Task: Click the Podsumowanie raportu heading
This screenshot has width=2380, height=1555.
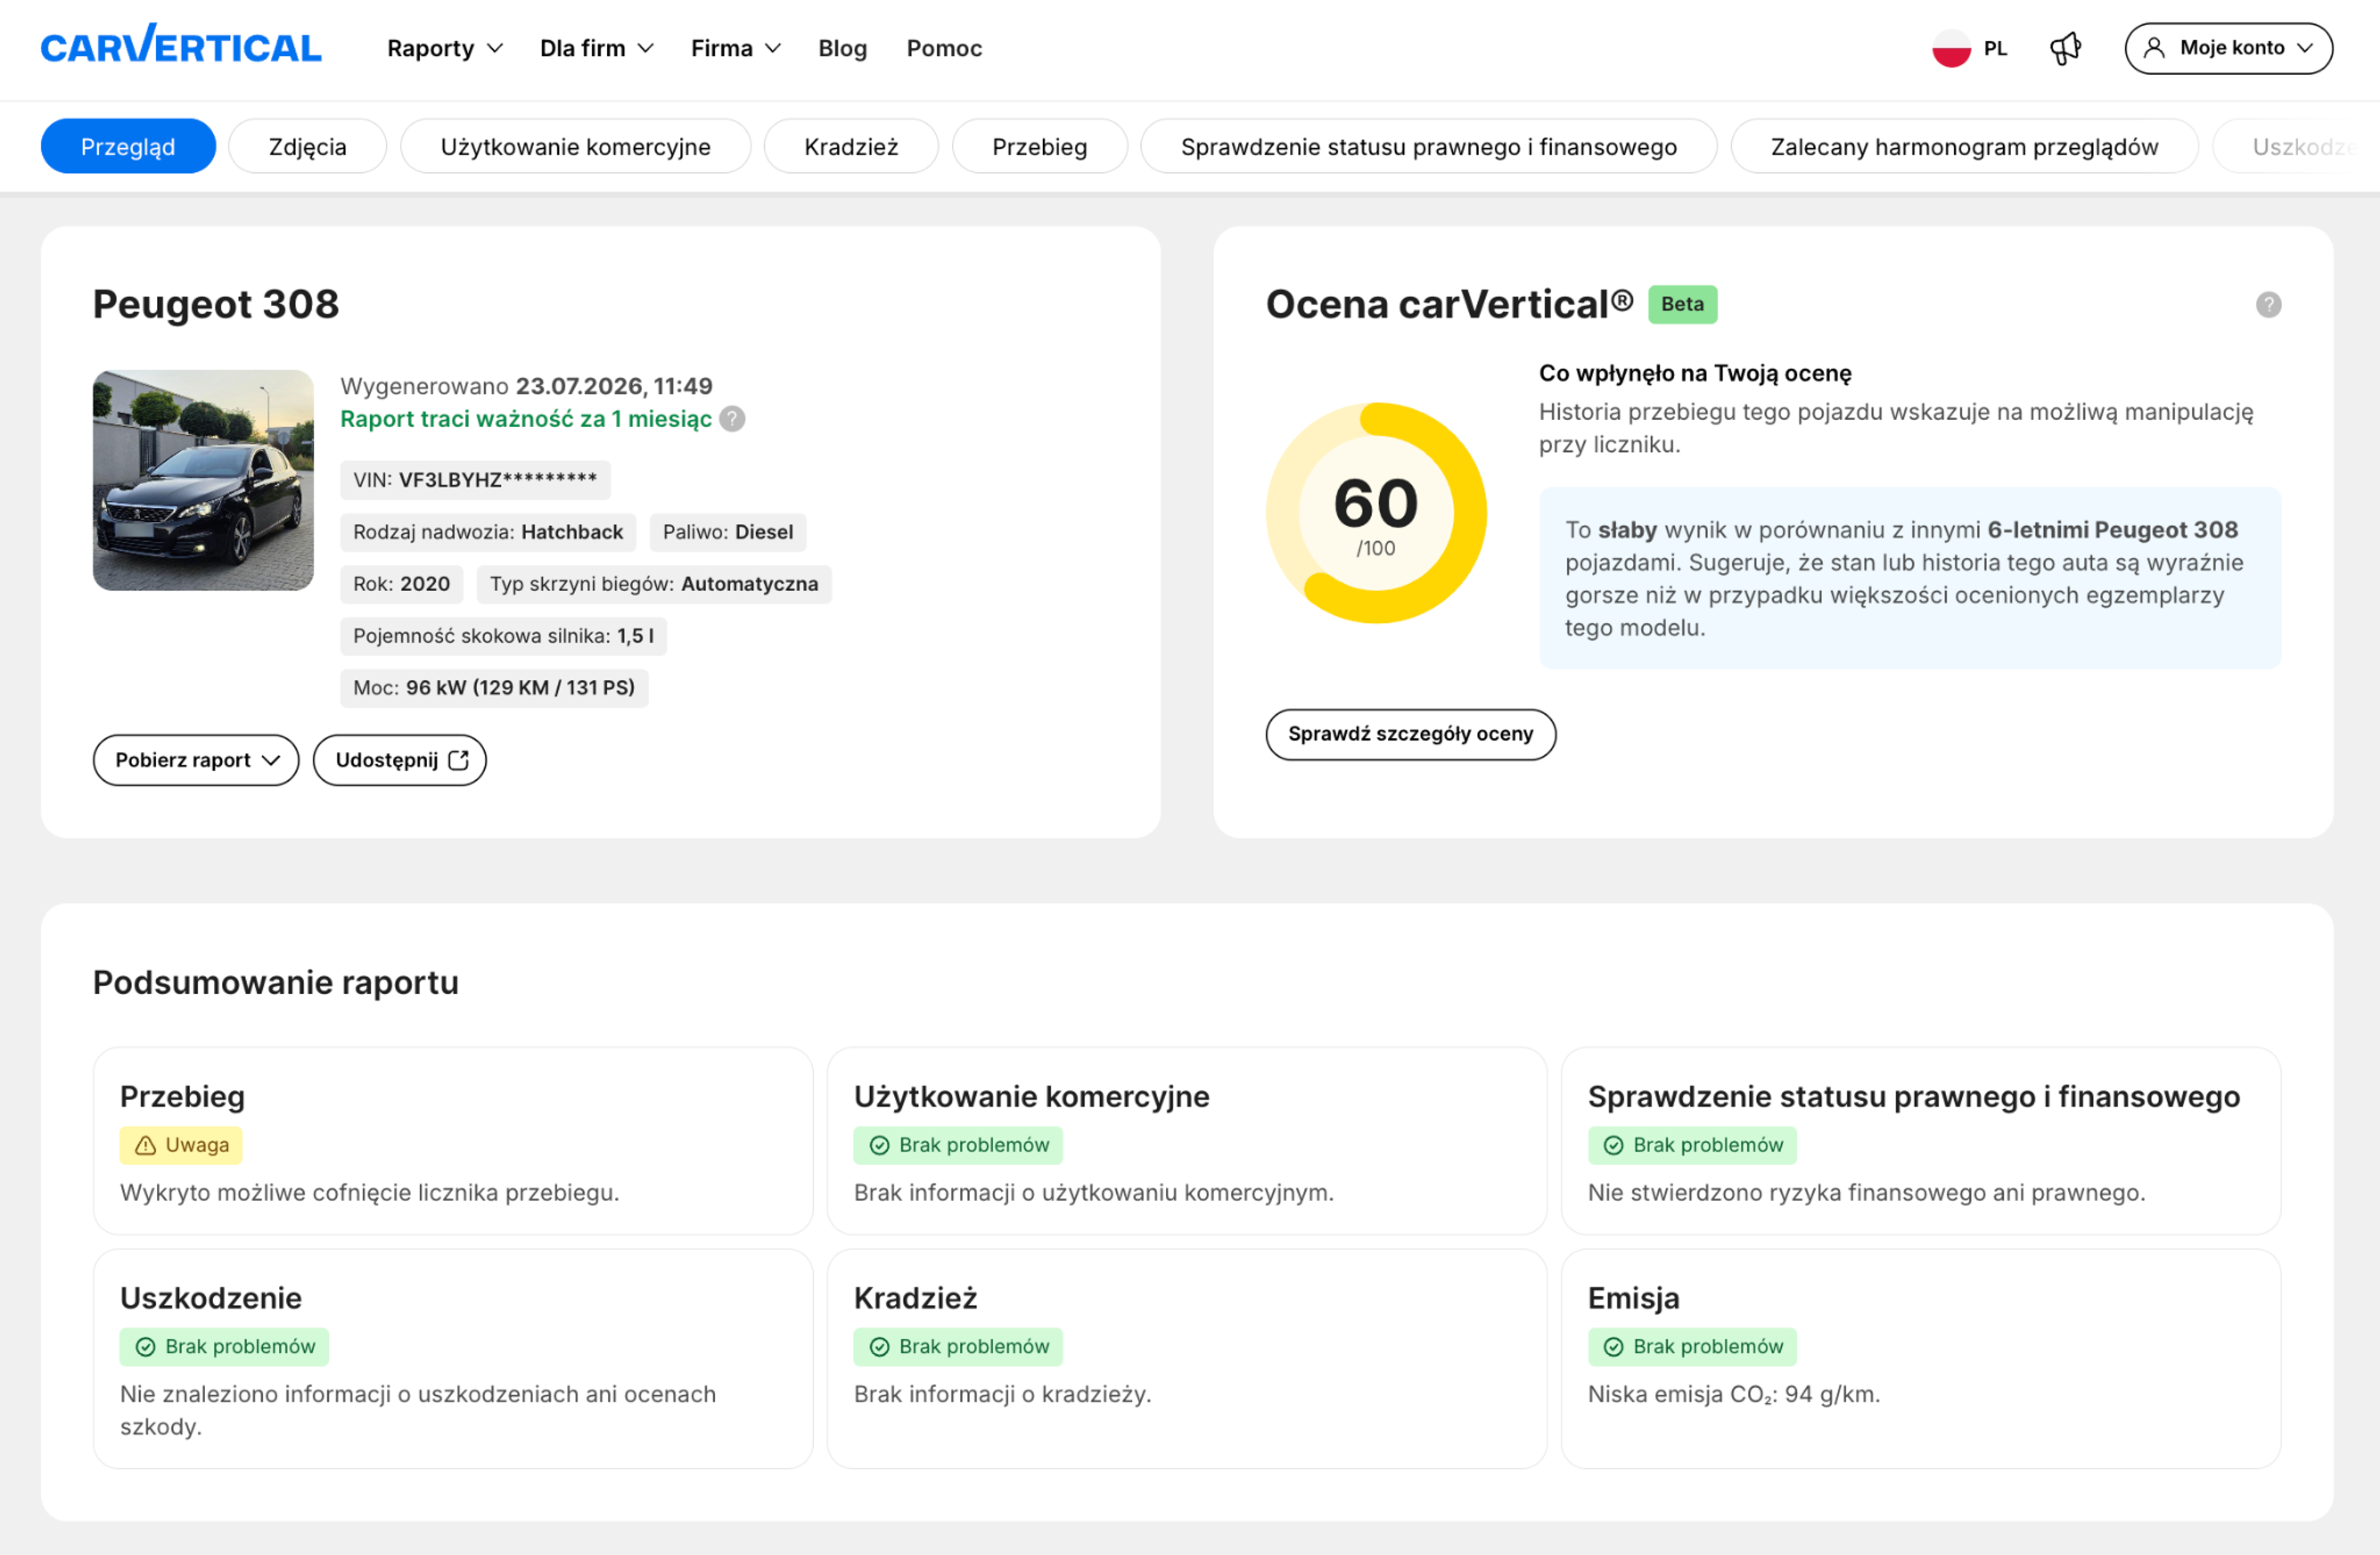Action: coord(276,982)
